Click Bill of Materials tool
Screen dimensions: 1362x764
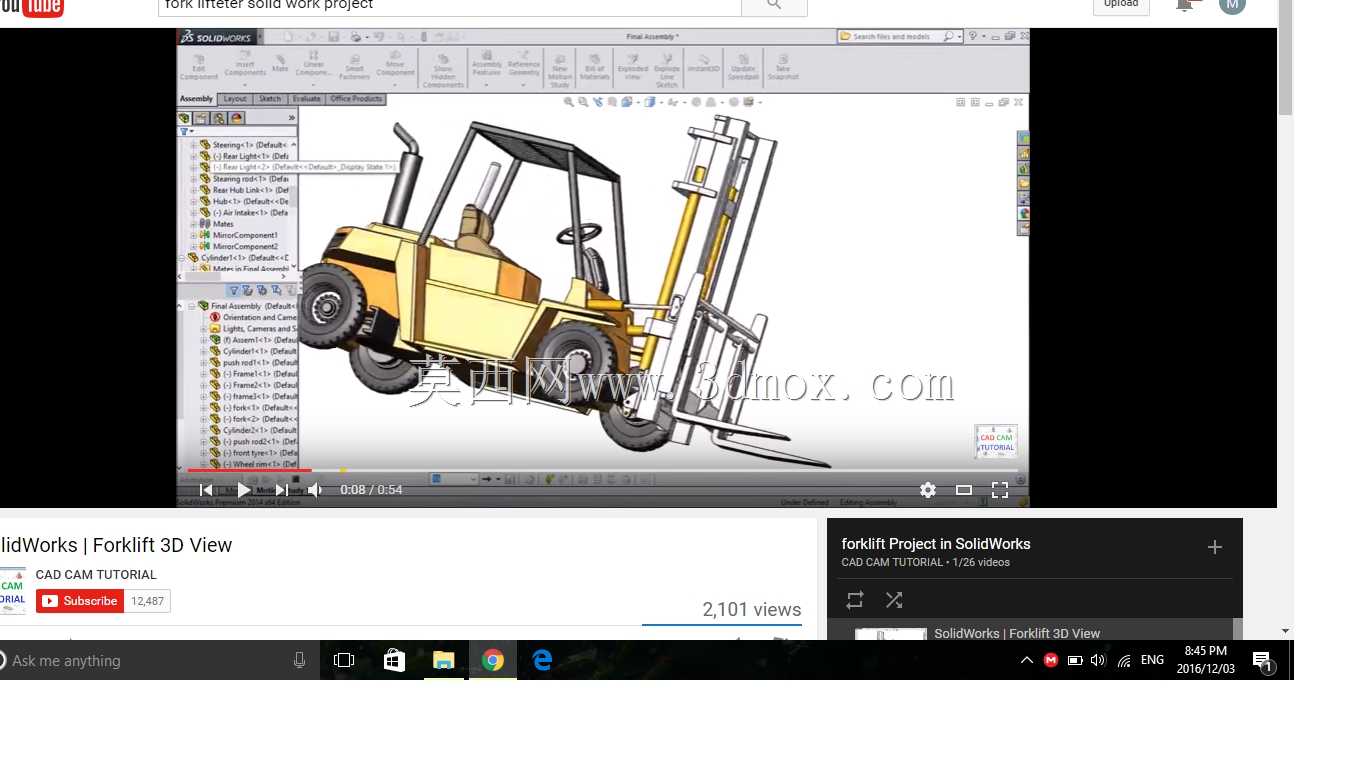click(x=595, y=68)
